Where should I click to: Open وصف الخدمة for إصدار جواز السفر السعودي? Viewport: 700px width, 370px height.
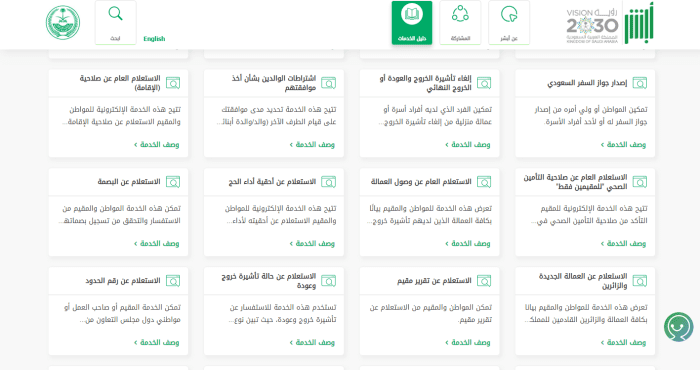pyautogui.click(x=623, y=145)
